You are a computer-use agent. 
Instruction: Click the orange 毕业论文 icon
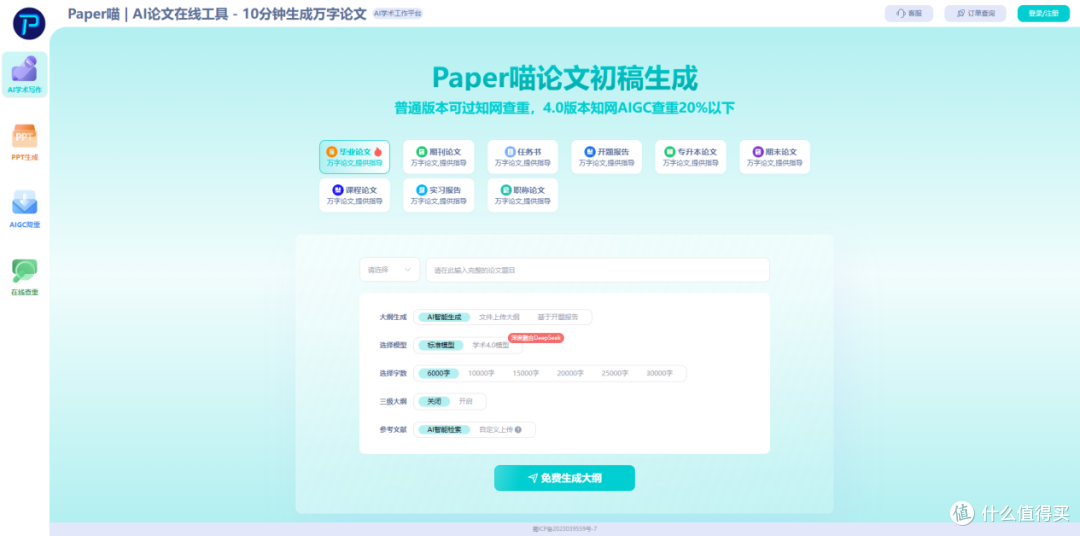(x=331, y=152)
